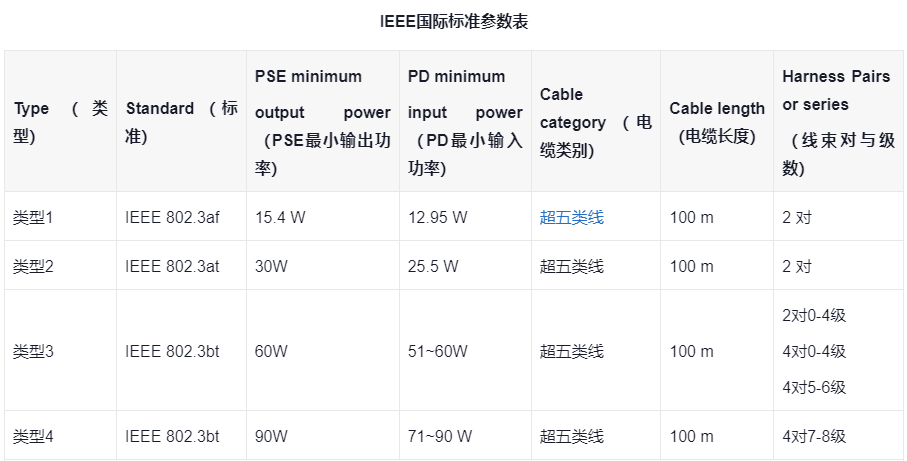Screen dimensions: 907x461
Task: Click the 4对7-8级 cell
Action: point(814,436)
